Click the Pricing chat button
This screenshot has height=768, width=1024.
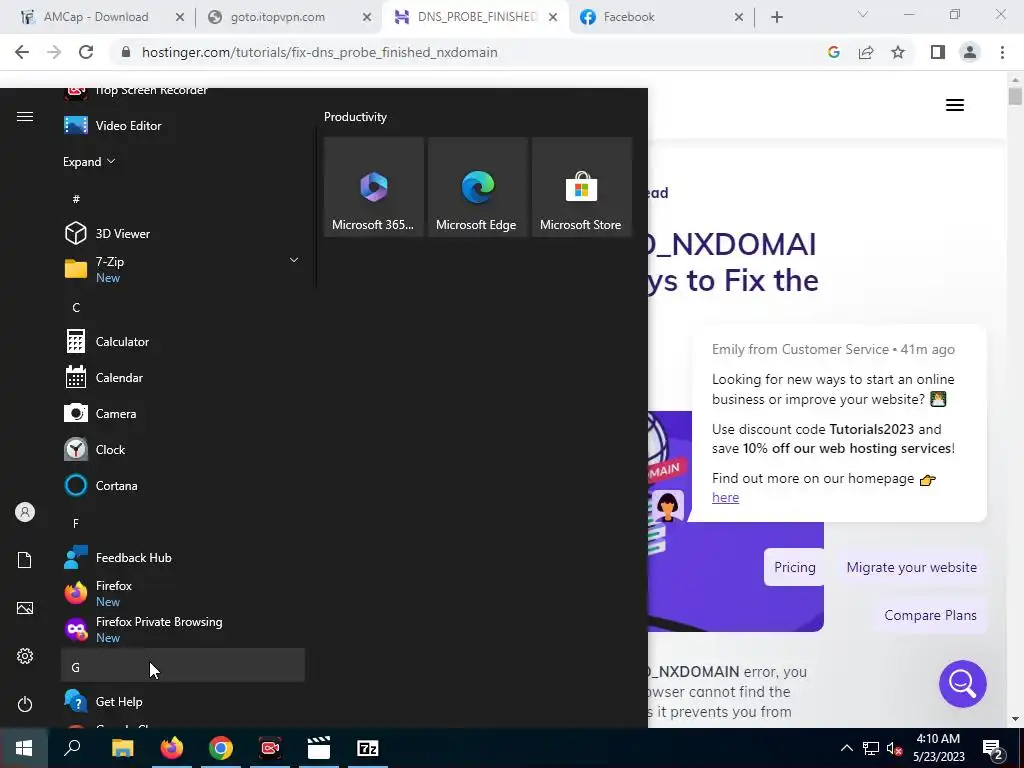tap(795, 567)
